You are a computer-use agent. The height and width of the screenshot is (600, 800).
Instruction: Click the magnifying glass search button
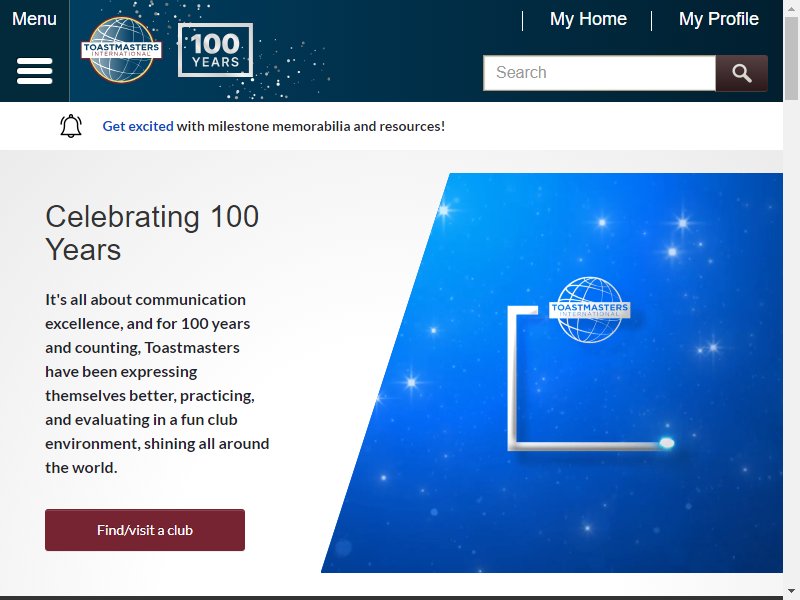(x=741, y=73)
